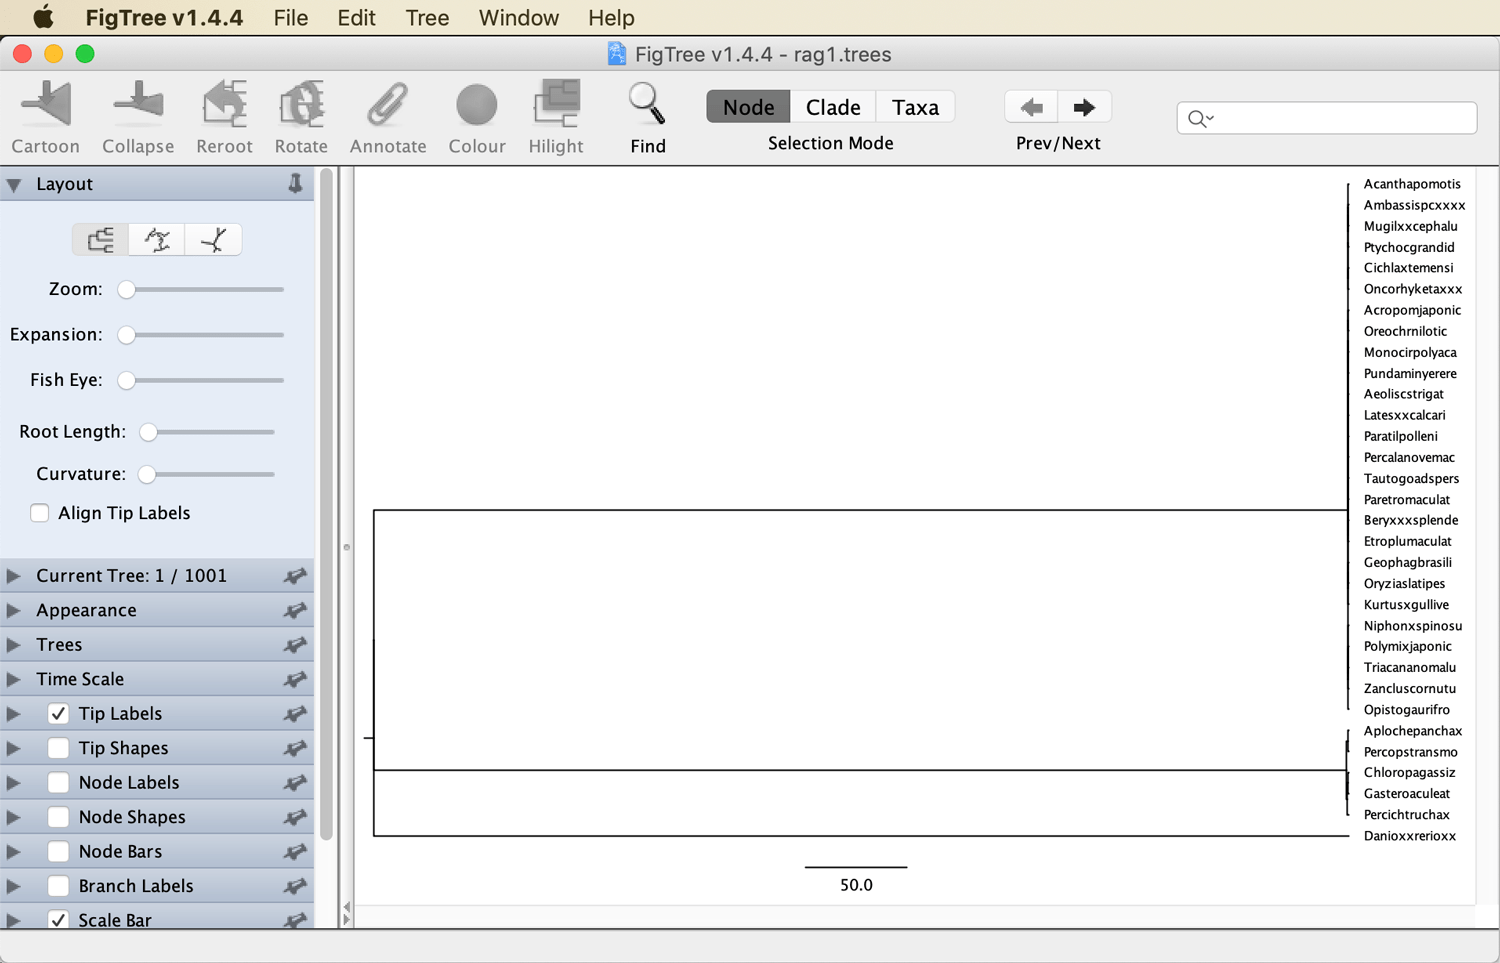Enable the Tip Shapes checkbox

pos(58,748)
